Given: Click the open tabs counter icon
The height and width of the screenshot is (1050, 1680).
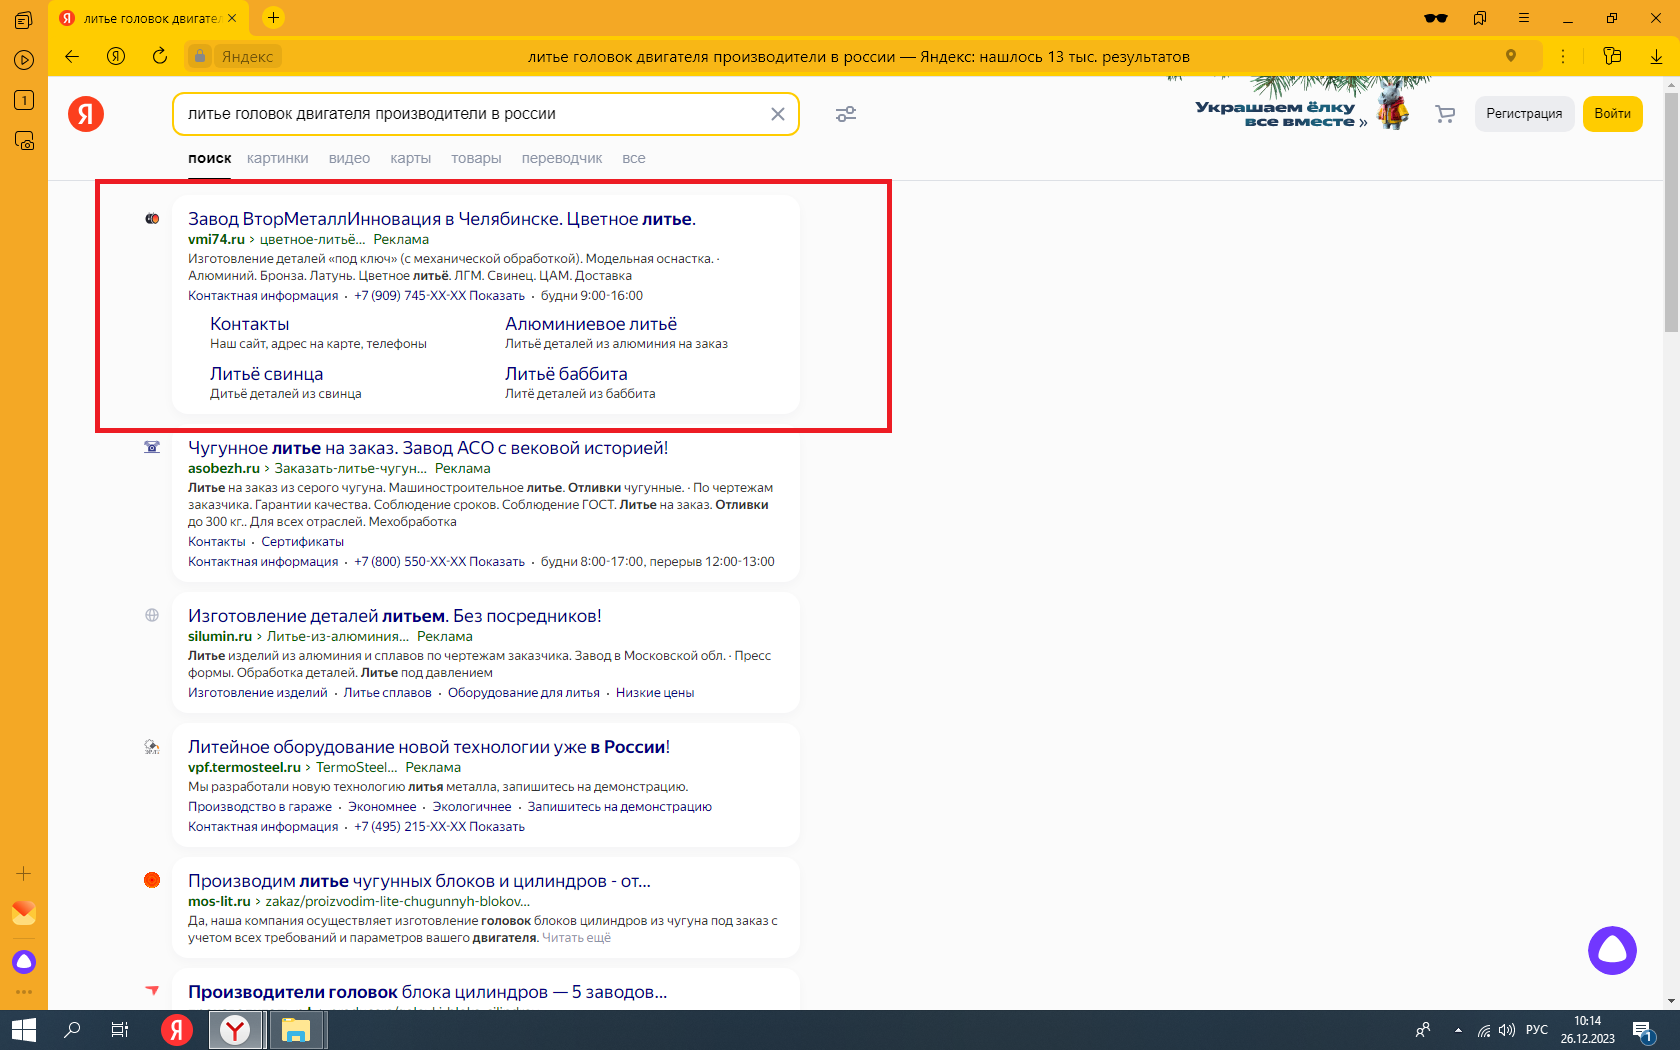Looking at the screenshot, I should (x=24, y=100).
